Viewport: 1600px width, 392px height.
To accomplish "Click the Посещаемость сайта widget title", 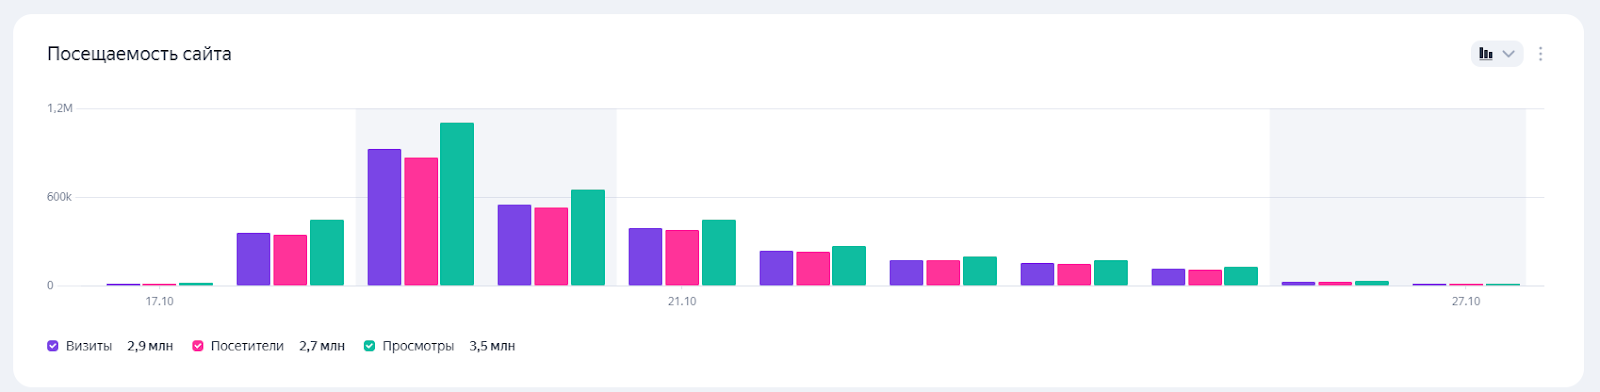I will [x=139, y=54].
